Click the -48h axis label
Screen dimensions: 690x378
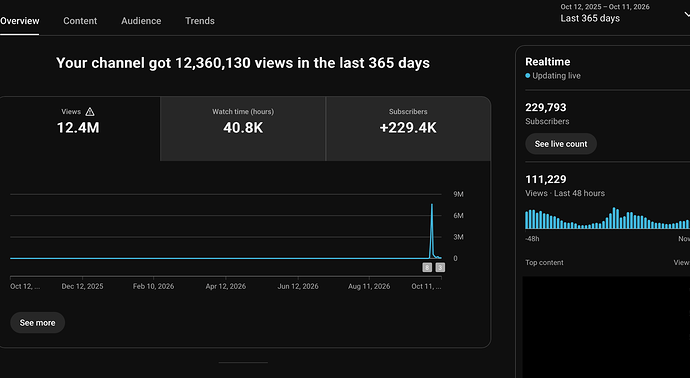point(532,239)
